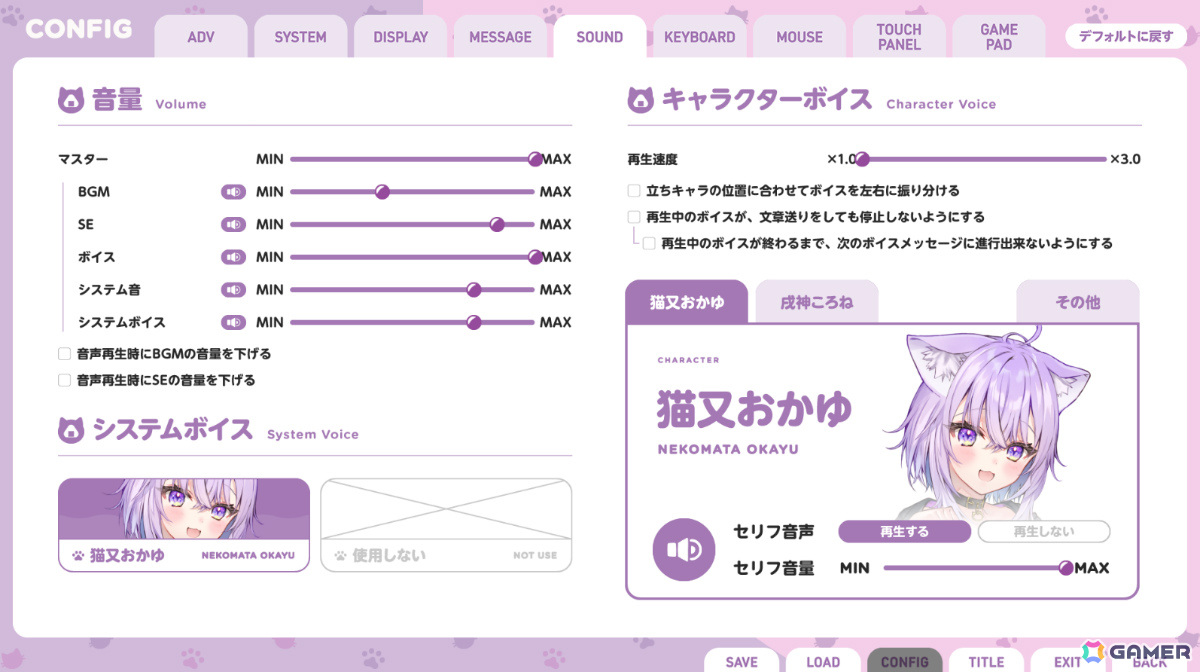Switch to the DISPLAY tab
This screenshot has height=672, width=1200.
coord(401,37)
